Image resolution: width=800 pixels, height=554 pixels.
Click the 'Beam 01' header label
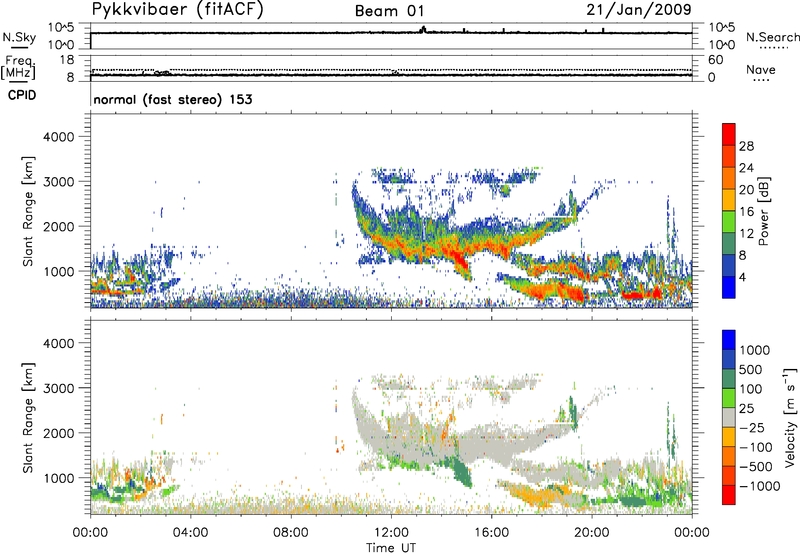(x=389, y=11)
